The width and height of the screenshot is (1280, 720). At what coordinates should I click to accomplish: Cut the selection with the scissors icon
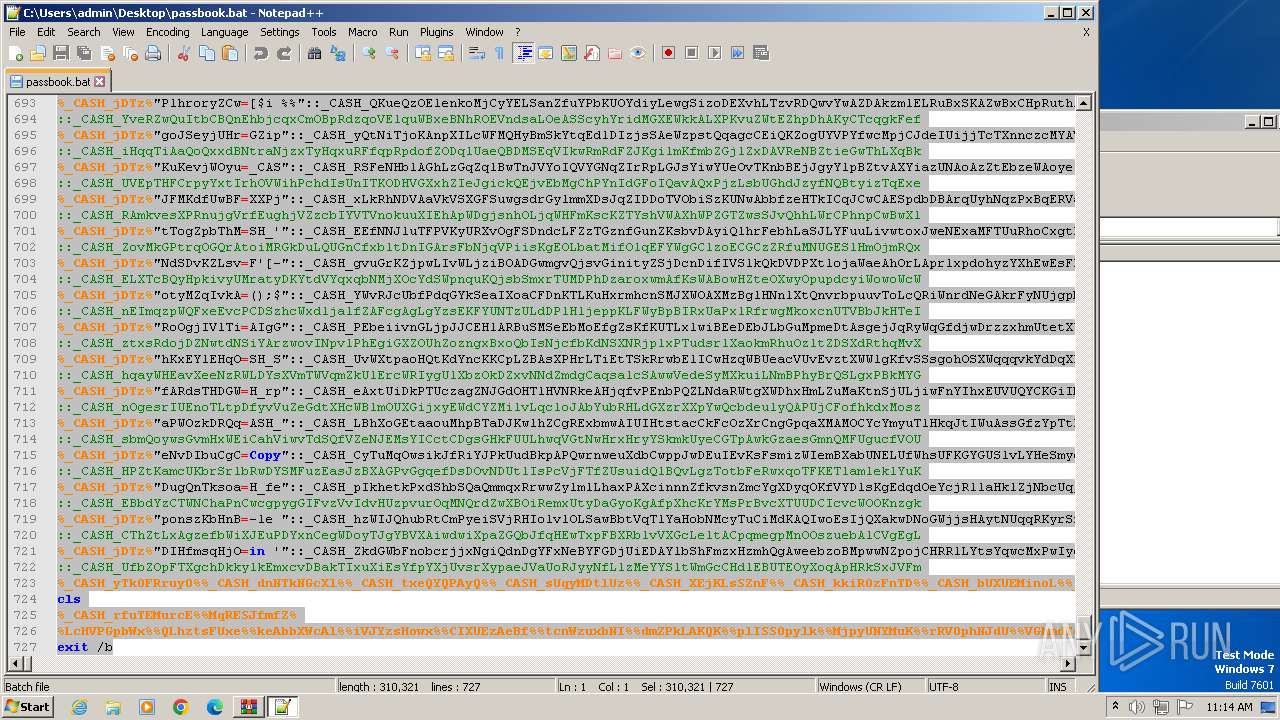[x=183, y=53]
